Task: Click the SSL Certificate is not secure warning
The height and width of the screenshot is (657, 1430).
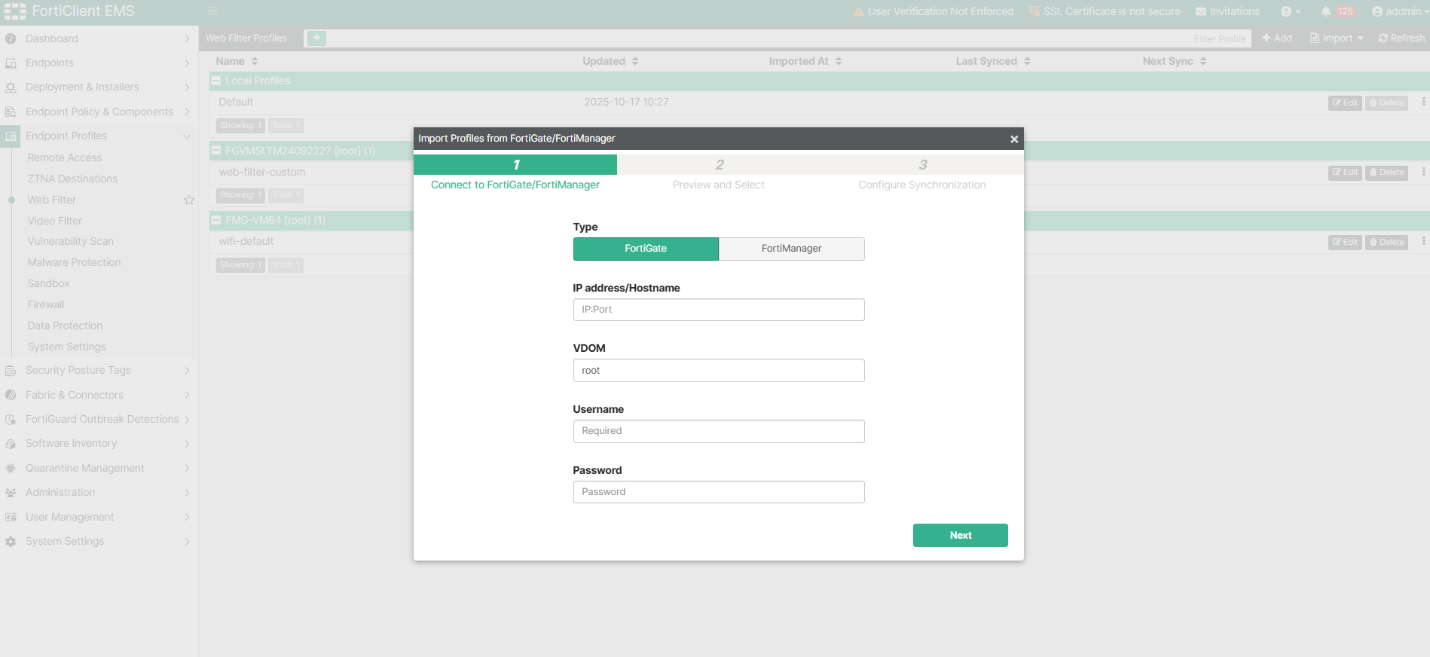Action: coord(1105,12)
